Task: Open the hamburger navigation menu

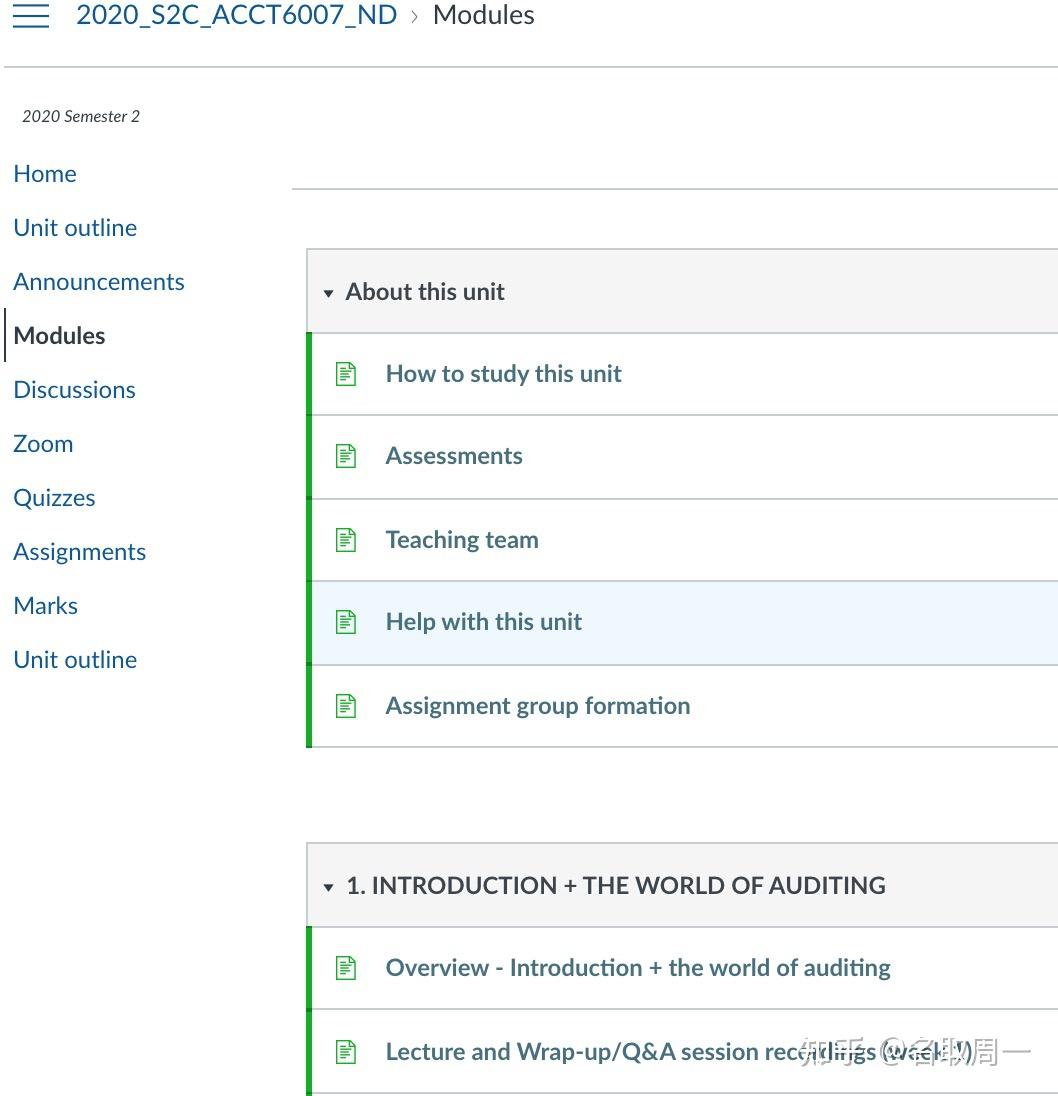Action: [x=31, y=15]
